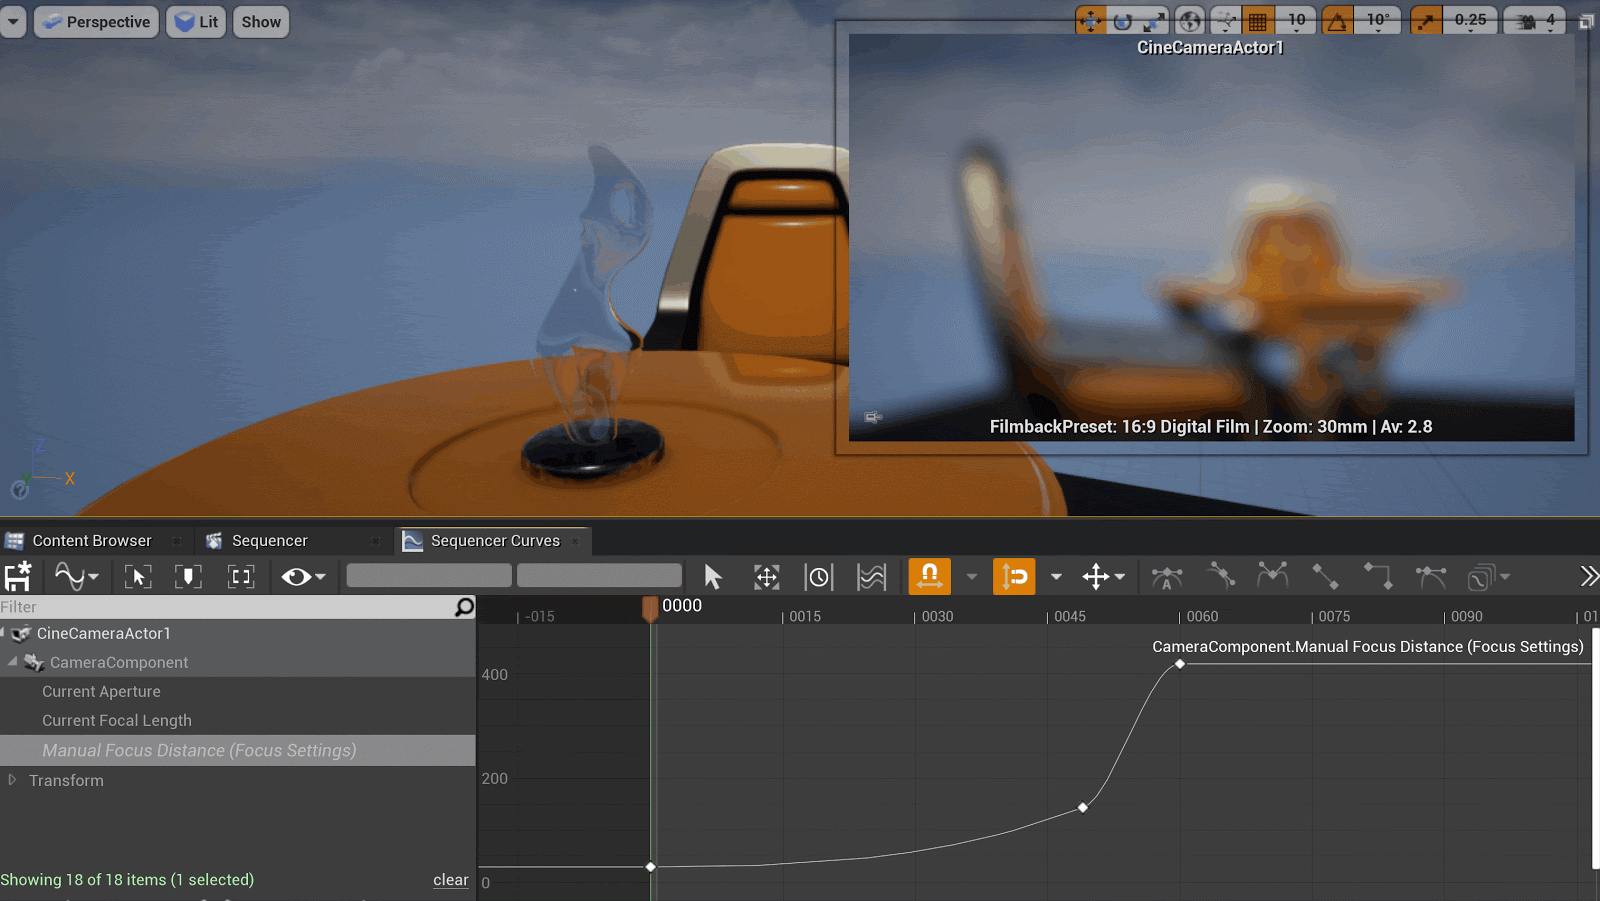Select the multi-curve wave tool
Screen dimensions: 1600x901
(872, 576)
